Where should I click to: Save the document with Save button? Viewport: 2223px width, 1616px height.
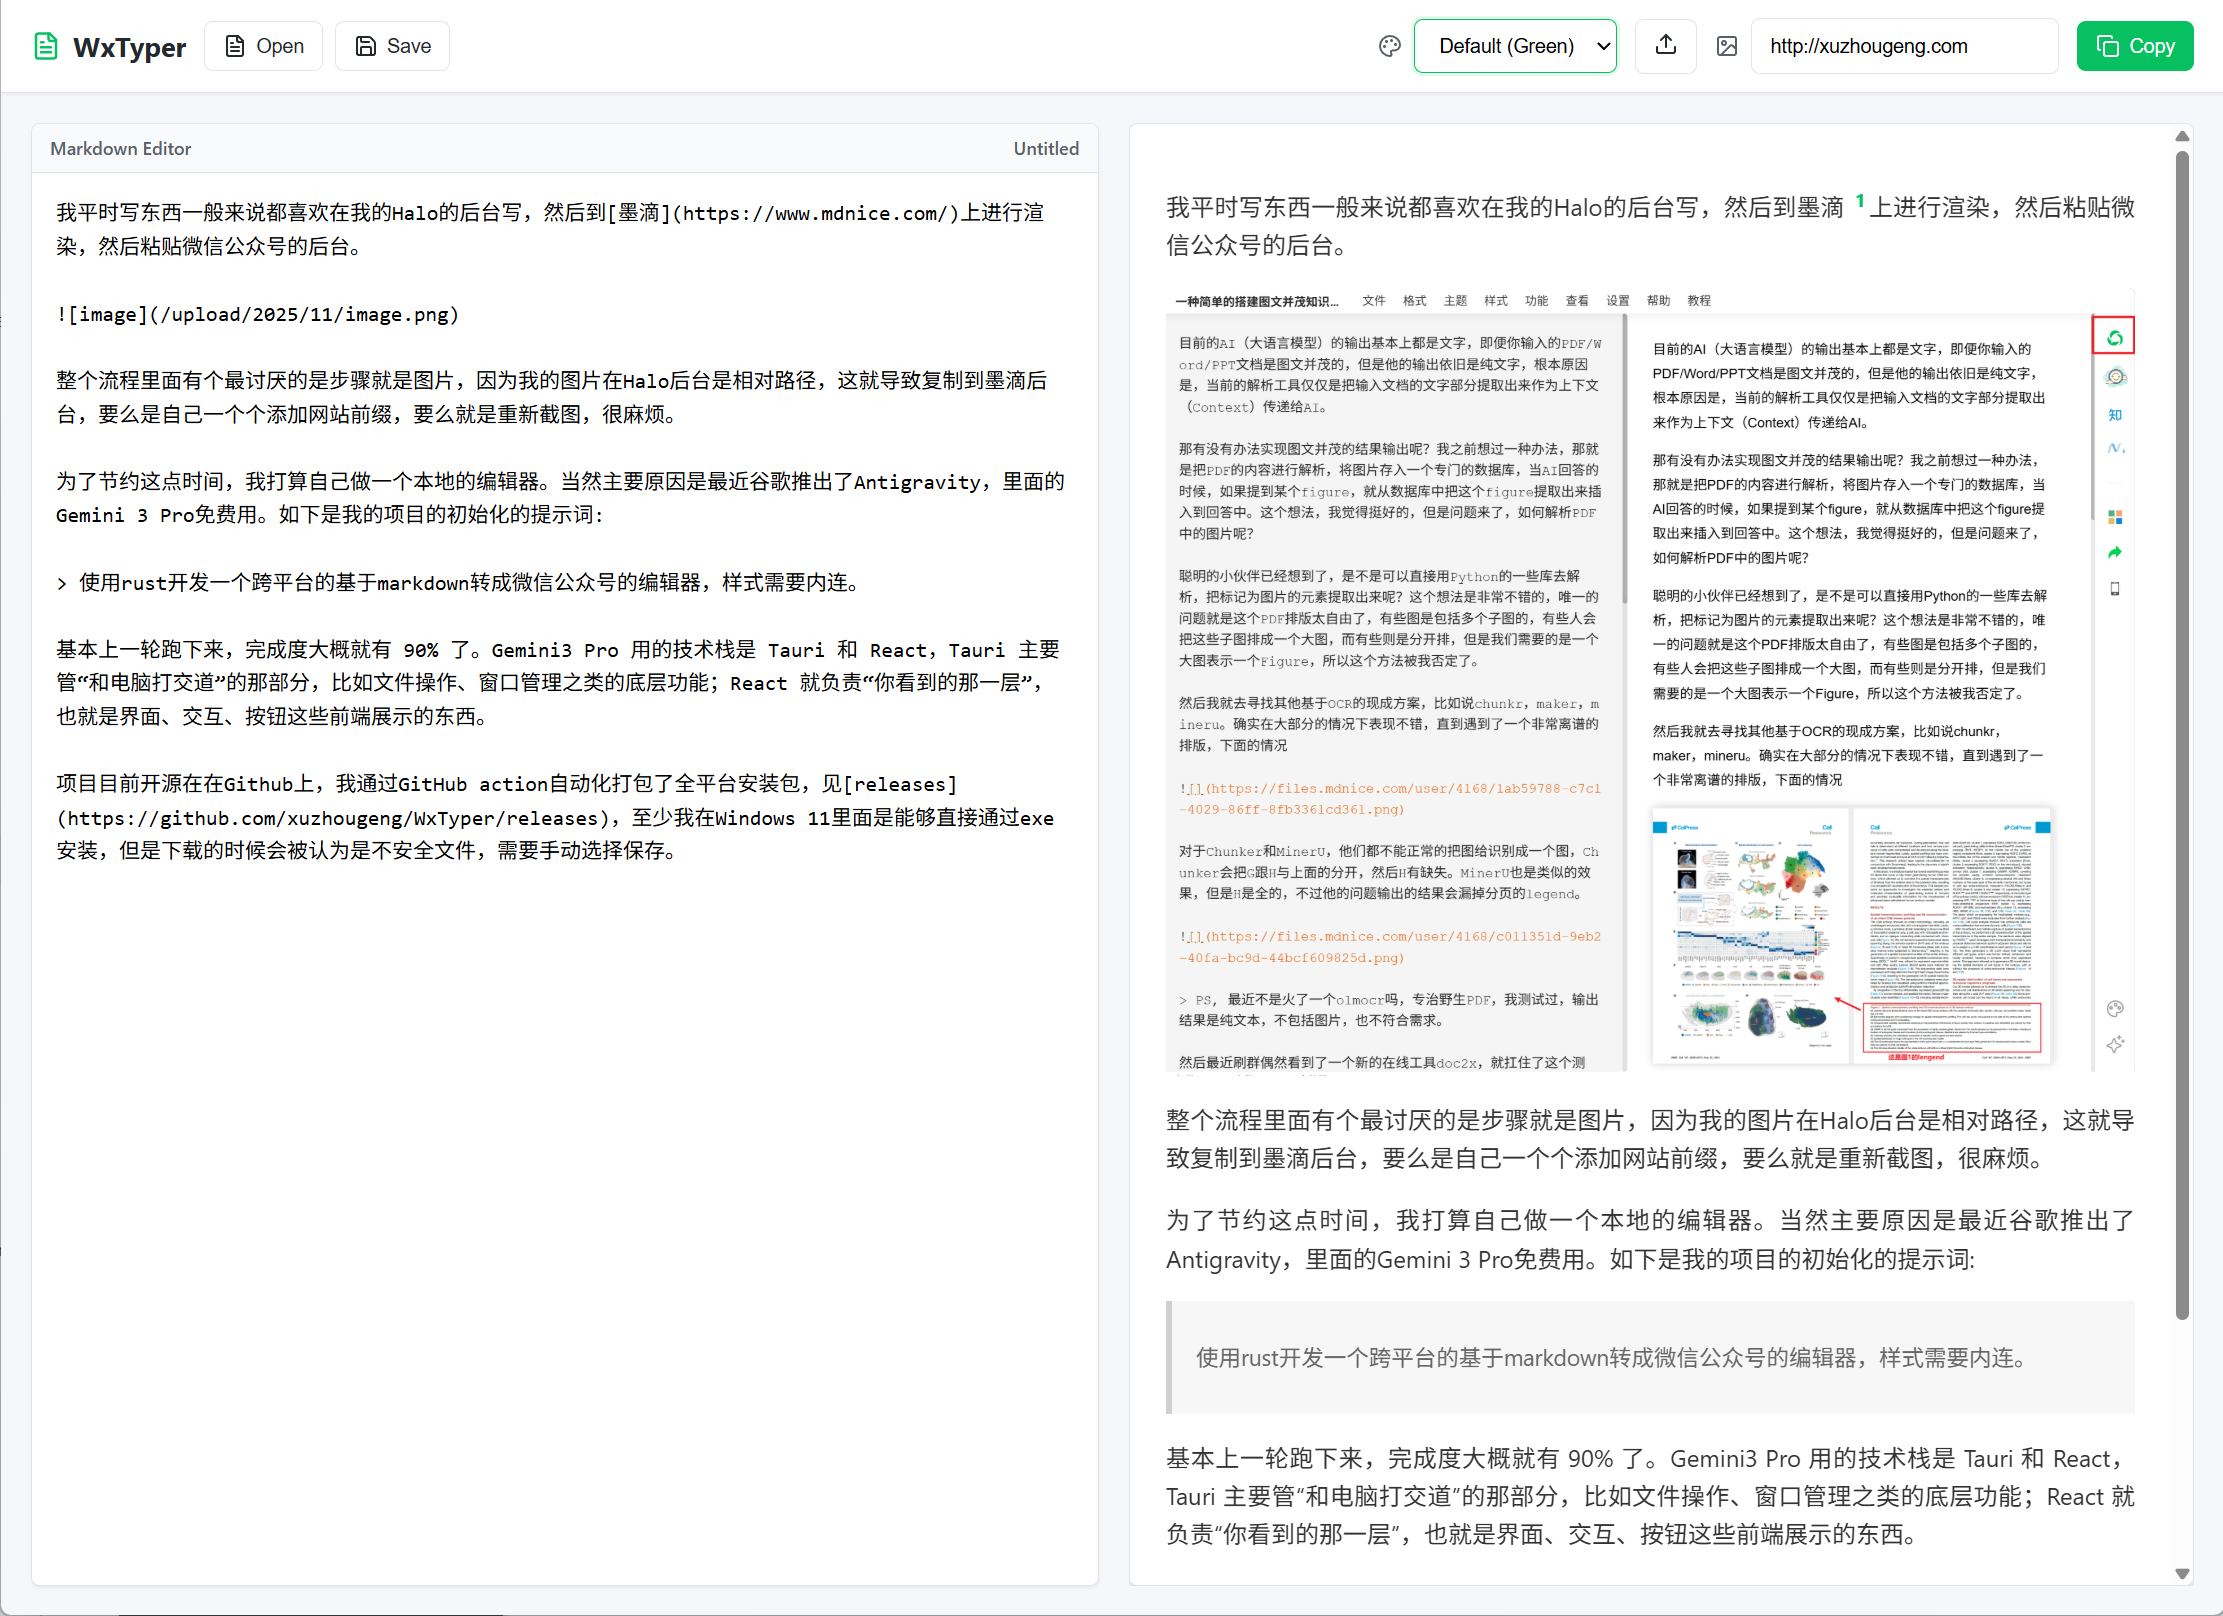[393, 47]
